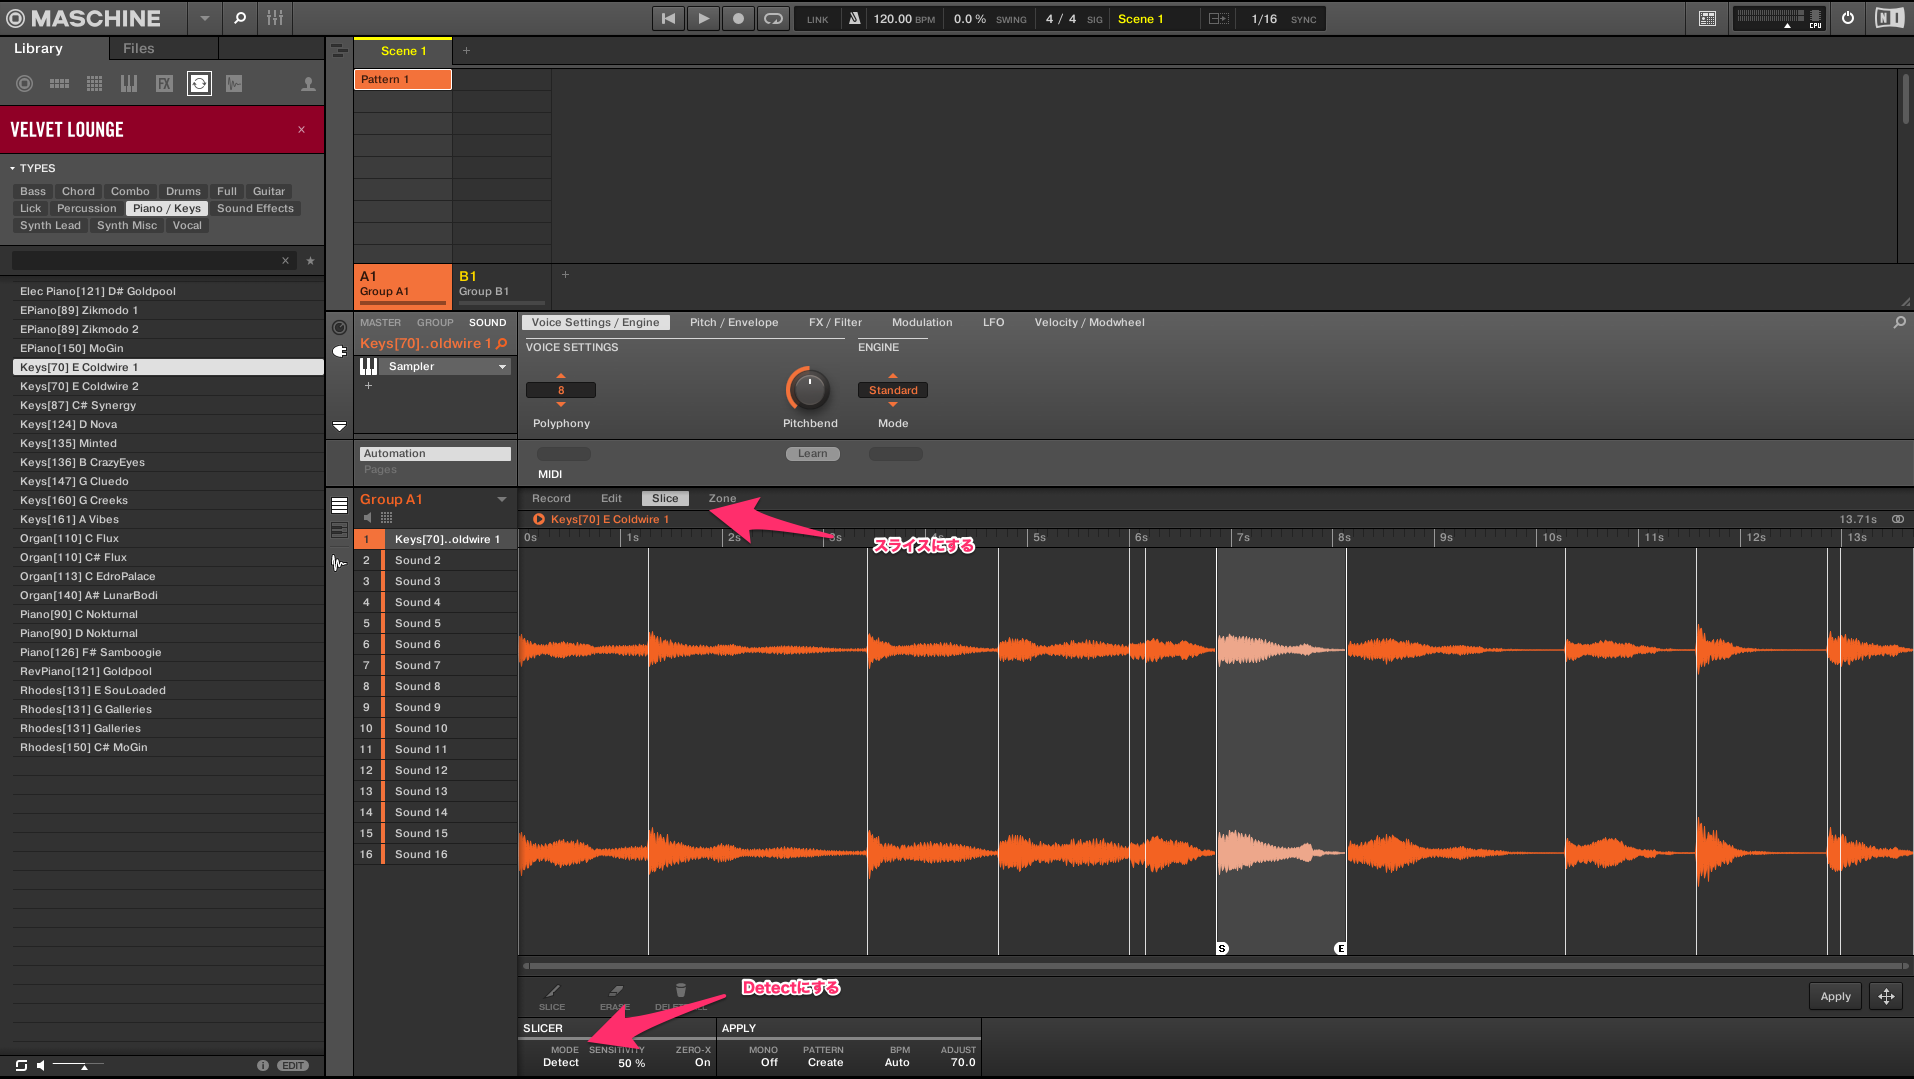This screenshot has height=1079, width=1914.
Task: Select the Instruments keyboard icon in Library
Action: pos(129,84)
